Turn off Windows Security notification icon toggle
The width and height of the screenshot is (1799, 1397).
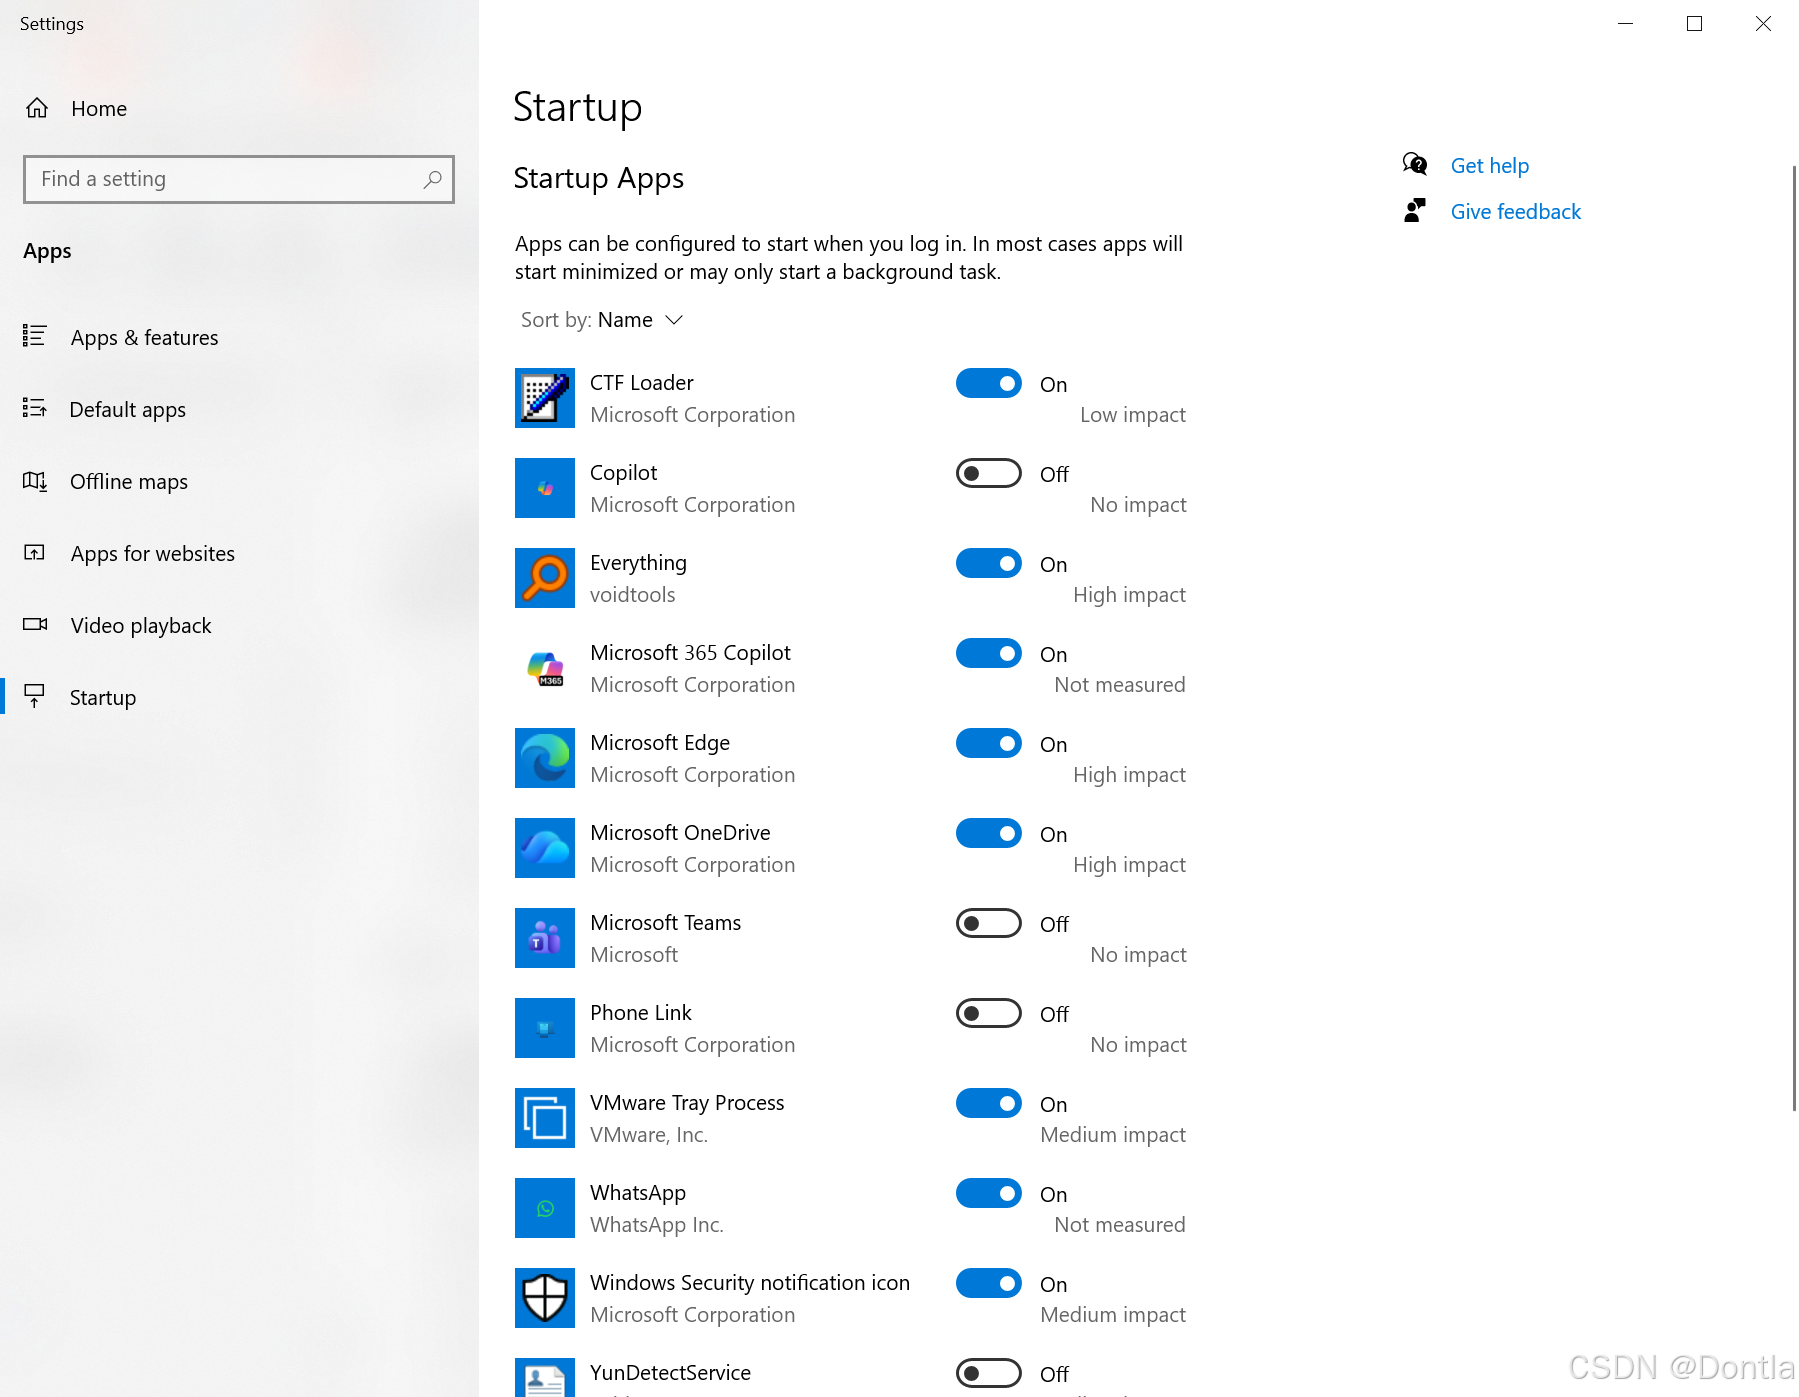point(989,1283)
